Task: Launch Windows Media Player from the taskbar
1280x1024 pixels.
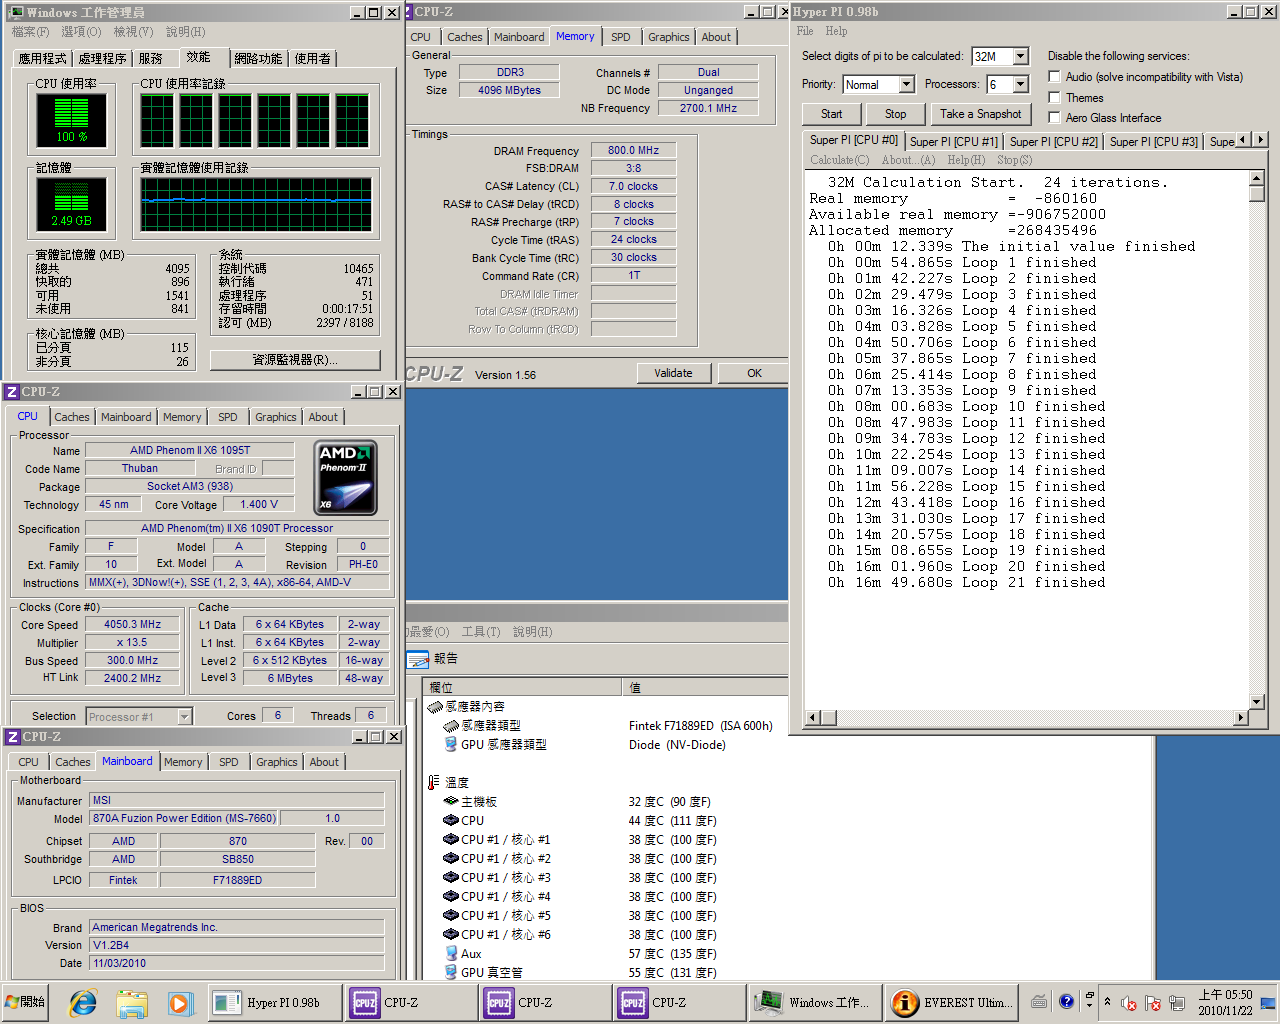Action: (x=179, y=1003)
